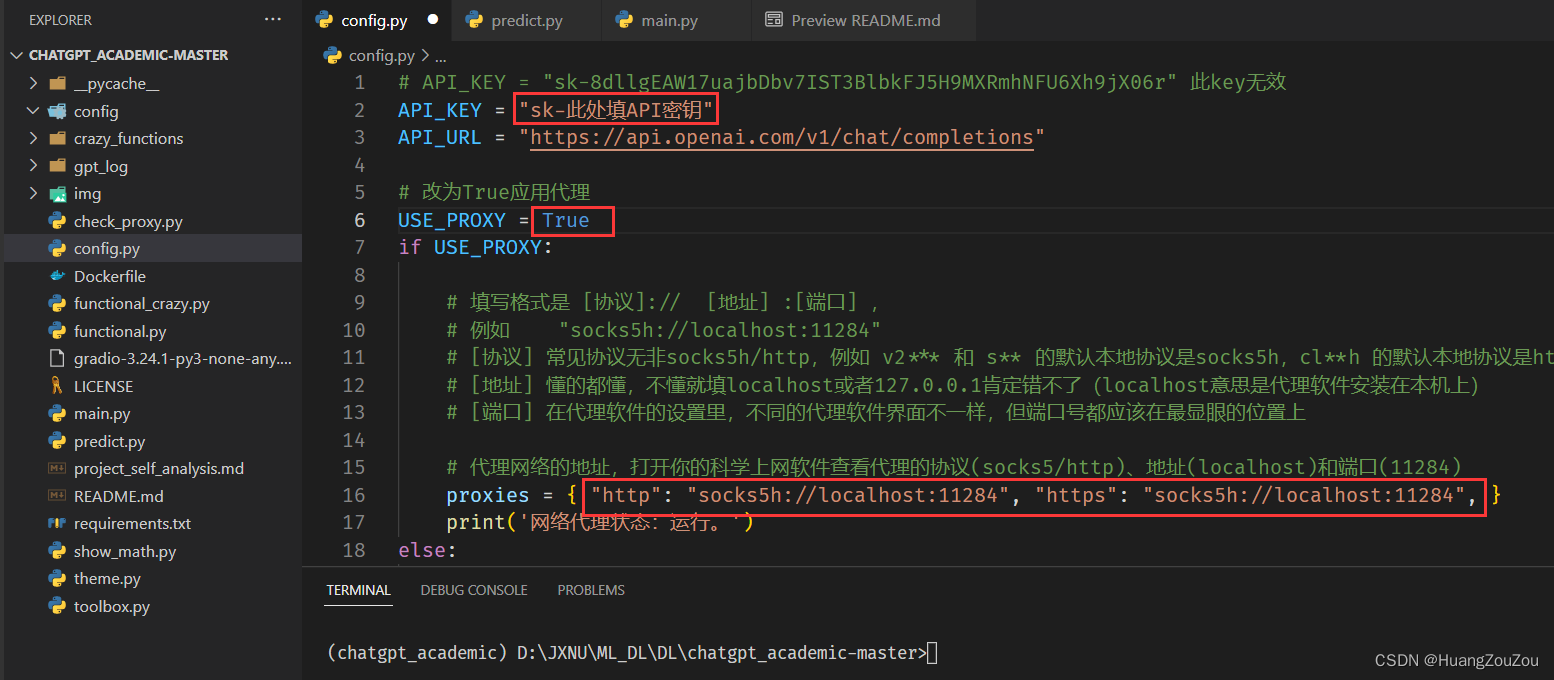Click the terminal command prompt line

(632, 653)
